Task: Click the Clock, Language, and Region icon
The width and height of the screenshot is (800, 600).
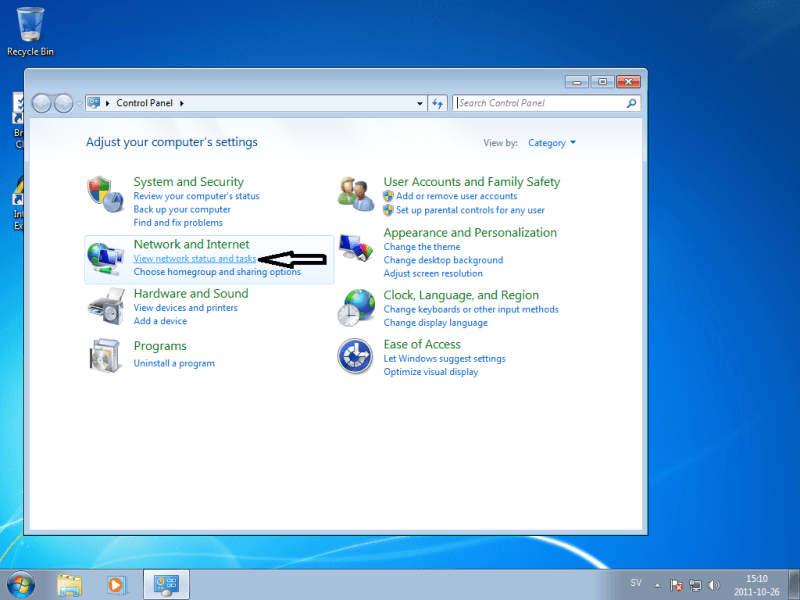Action: pyautogui.click(x=356, y=308)
